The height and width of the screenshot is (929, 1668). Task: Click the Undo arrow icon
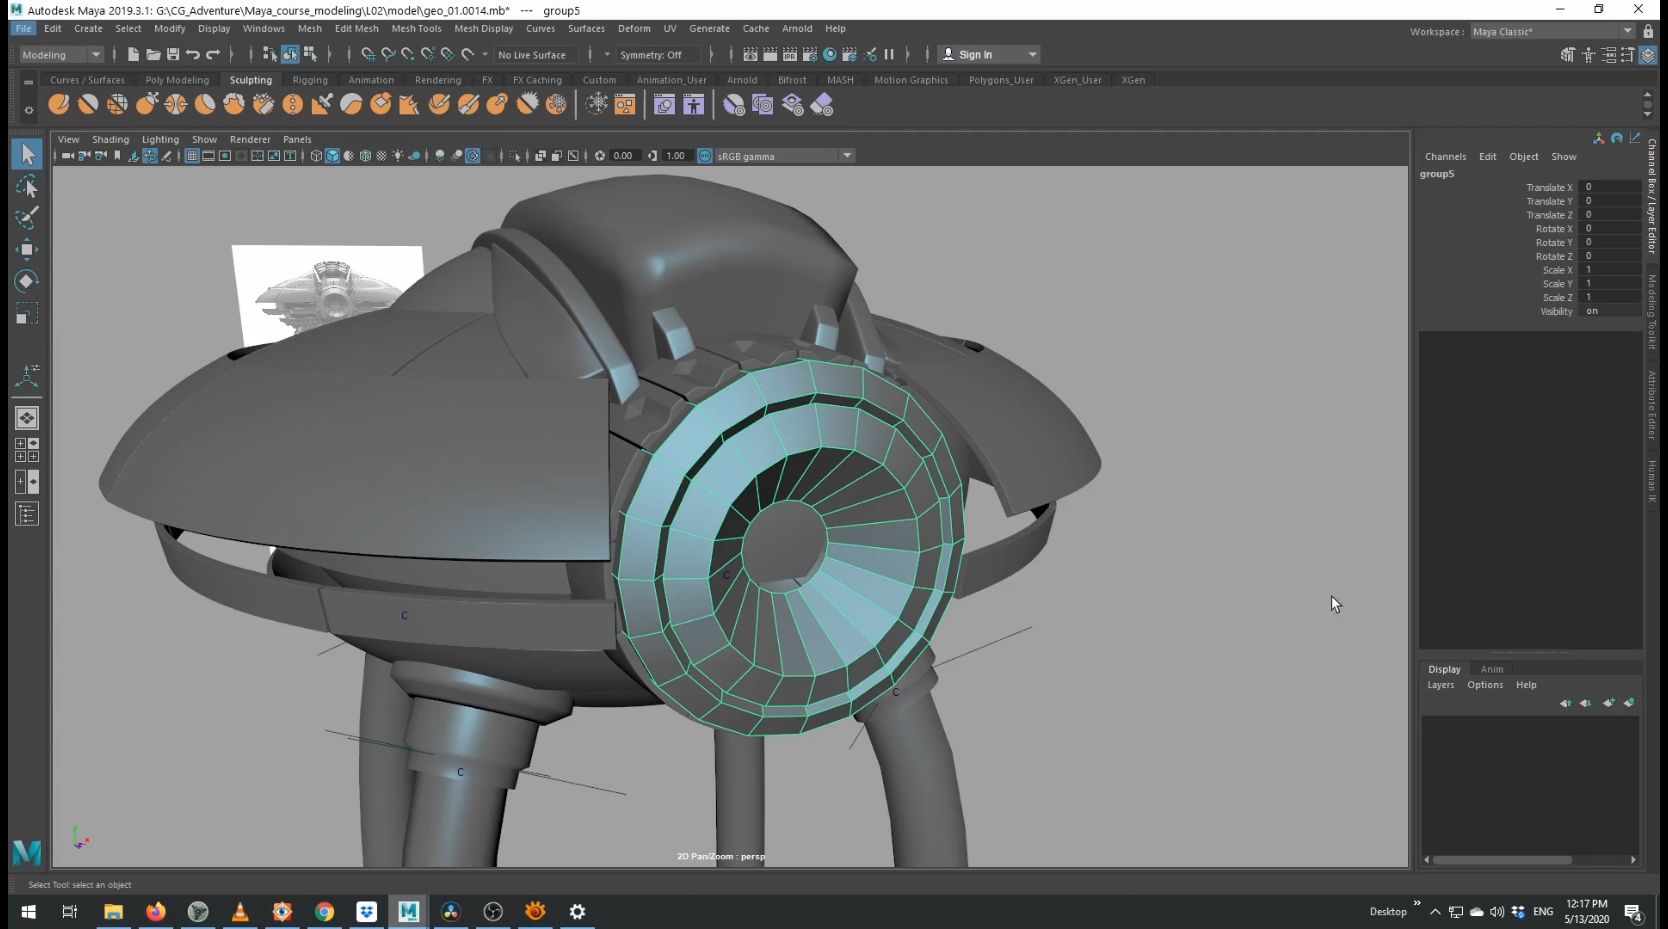(193, 55)
